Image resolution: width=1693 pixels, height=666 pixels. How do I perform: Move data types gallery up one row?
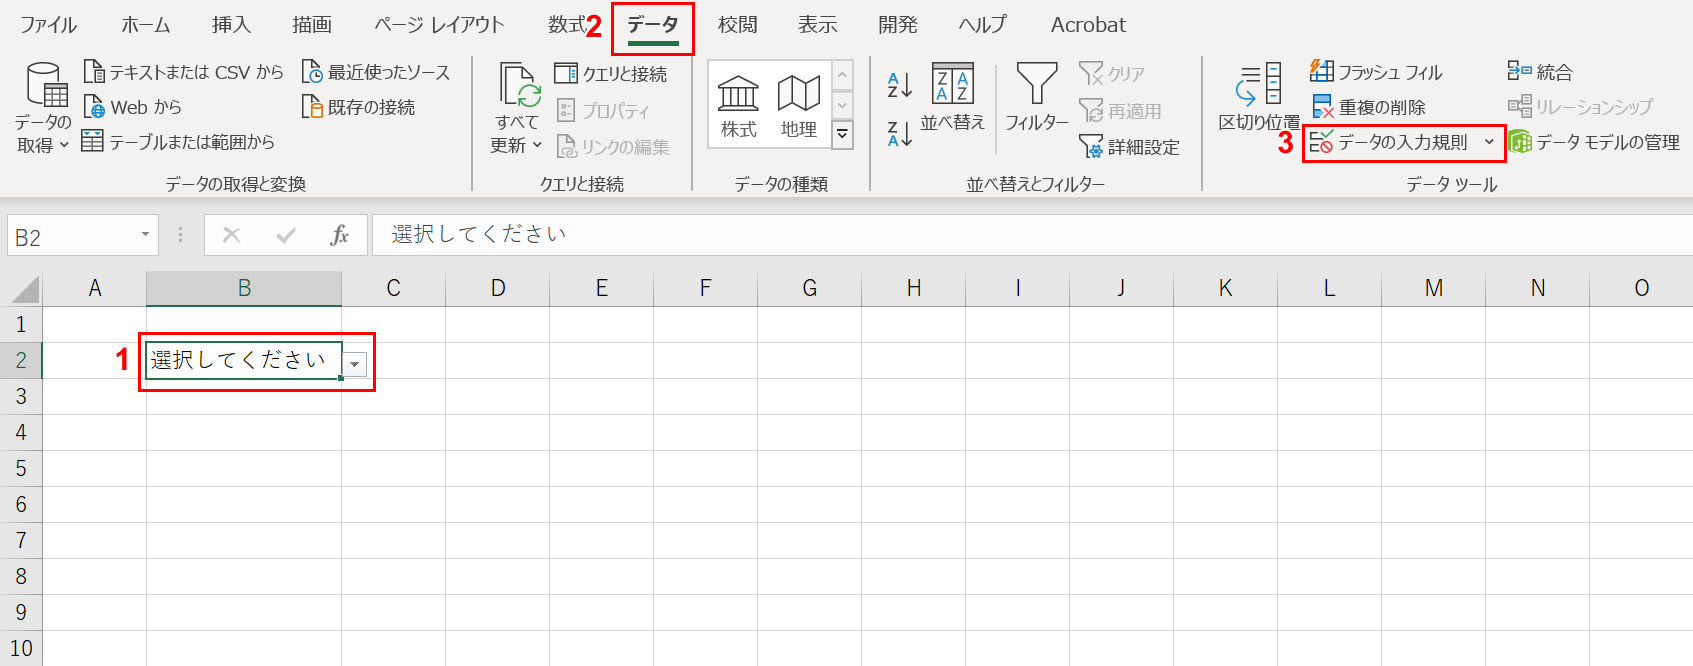pyautogui.click(x=843, y=74)
